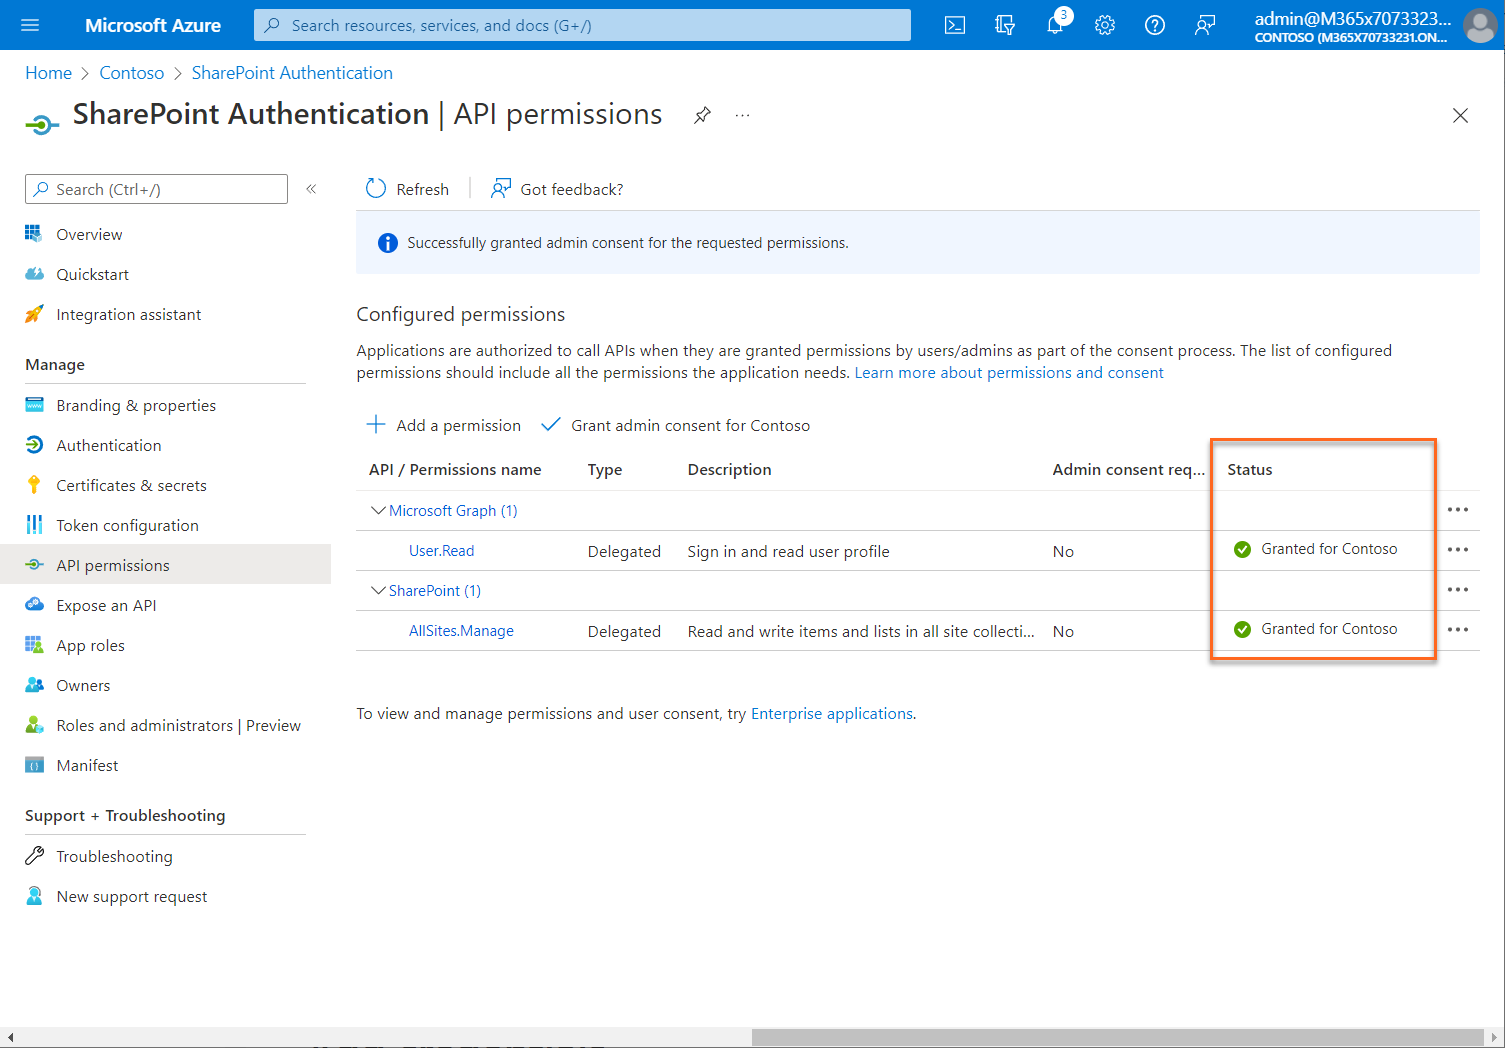1505x1048 pixels.
Task: Open the page ellipsis menu
Action: pyautogui.click(x=742, y=116)
